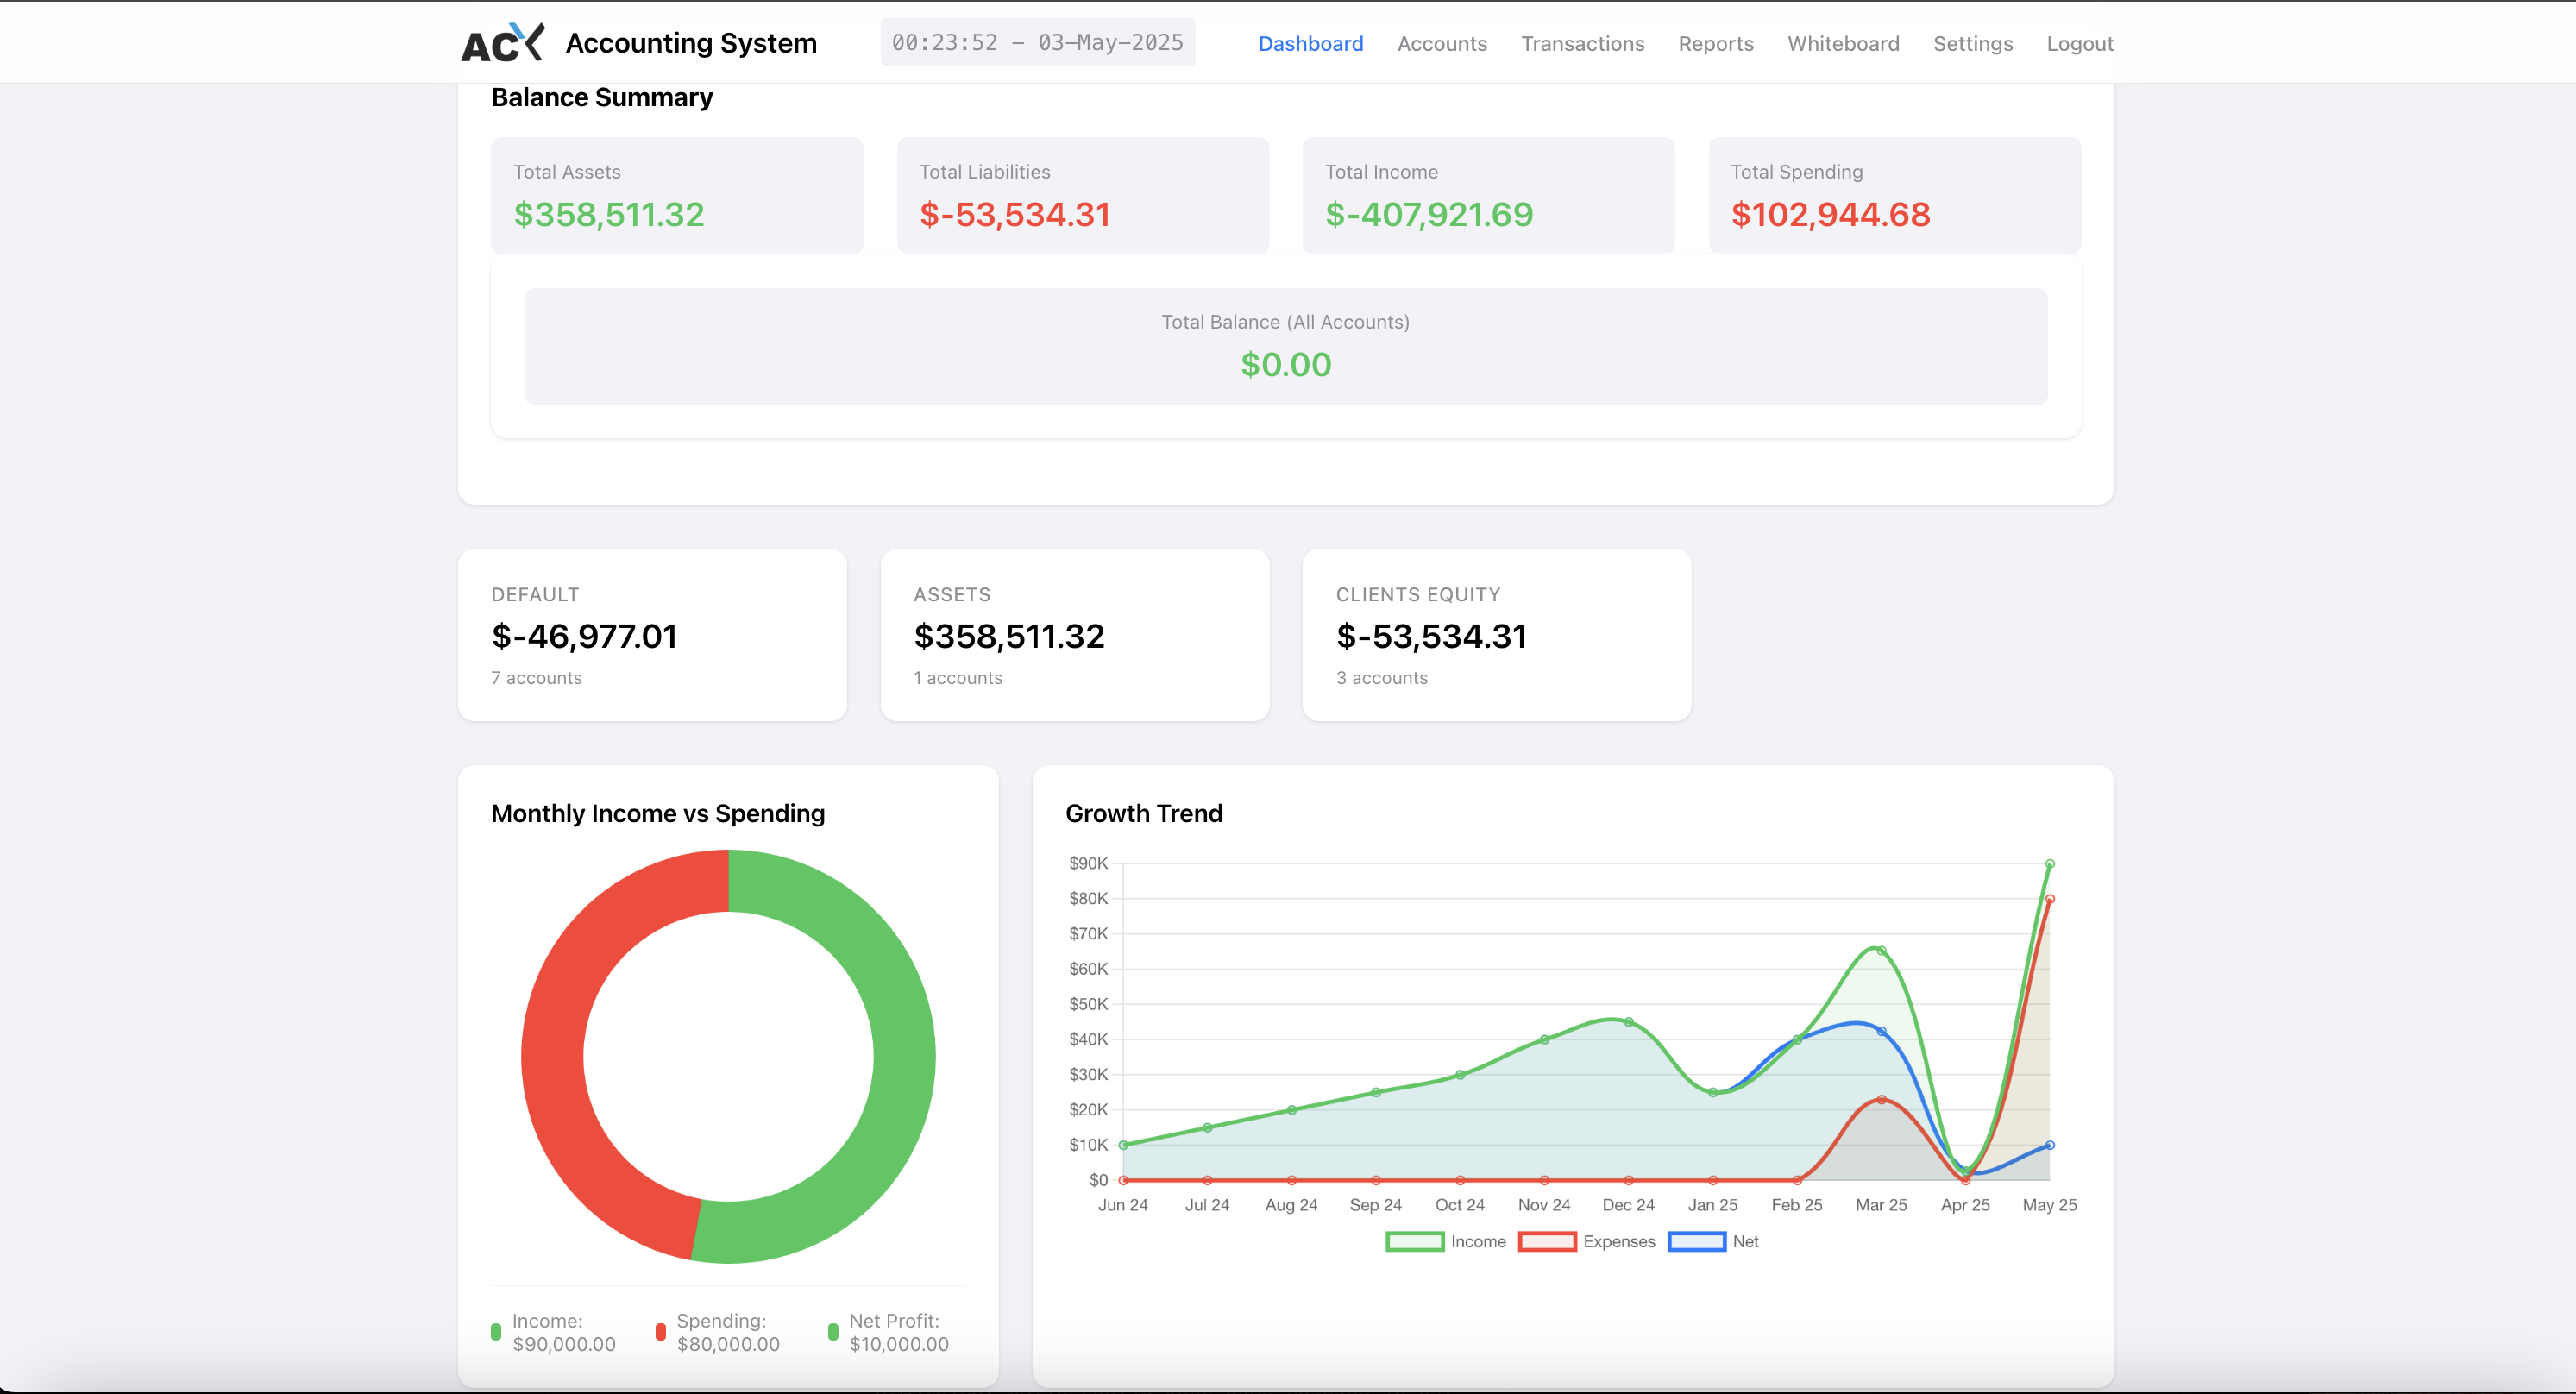Image resolution: width=2576 pixels, height=1394 pixels.
Task: Click the Total Balance amount display
Action: tap(1286, 364)
